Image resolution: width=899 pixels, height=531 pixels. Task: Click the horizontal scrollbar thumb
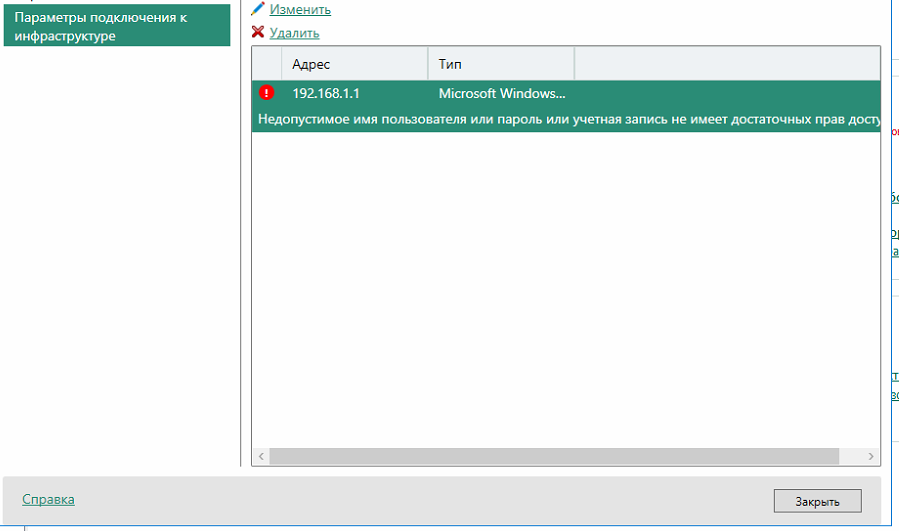click(554, 456)
